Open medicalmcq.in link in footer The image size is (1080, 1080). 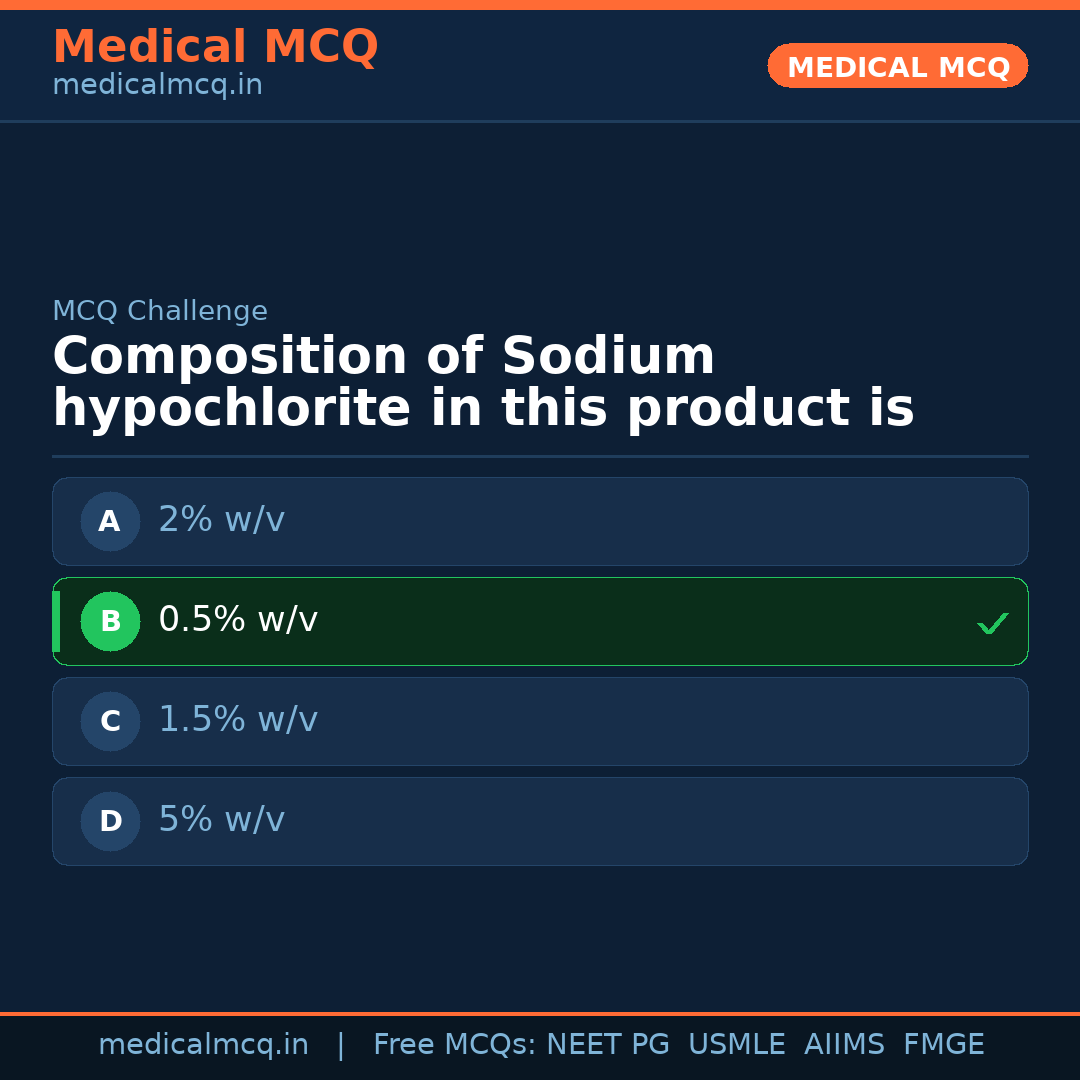tap(203, 1045)
